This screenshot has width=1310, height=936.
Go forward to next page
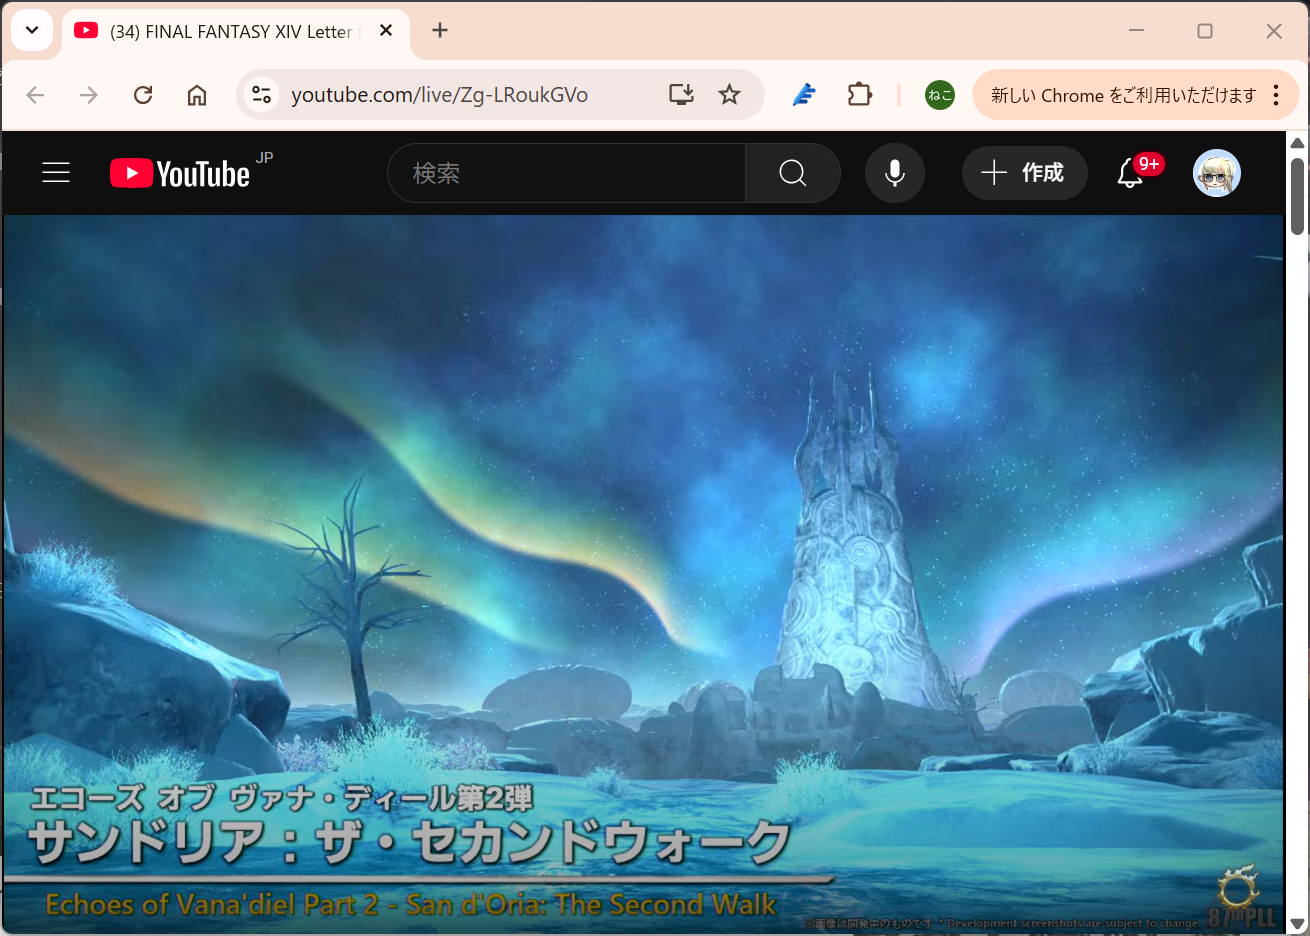tap(89, 95)
